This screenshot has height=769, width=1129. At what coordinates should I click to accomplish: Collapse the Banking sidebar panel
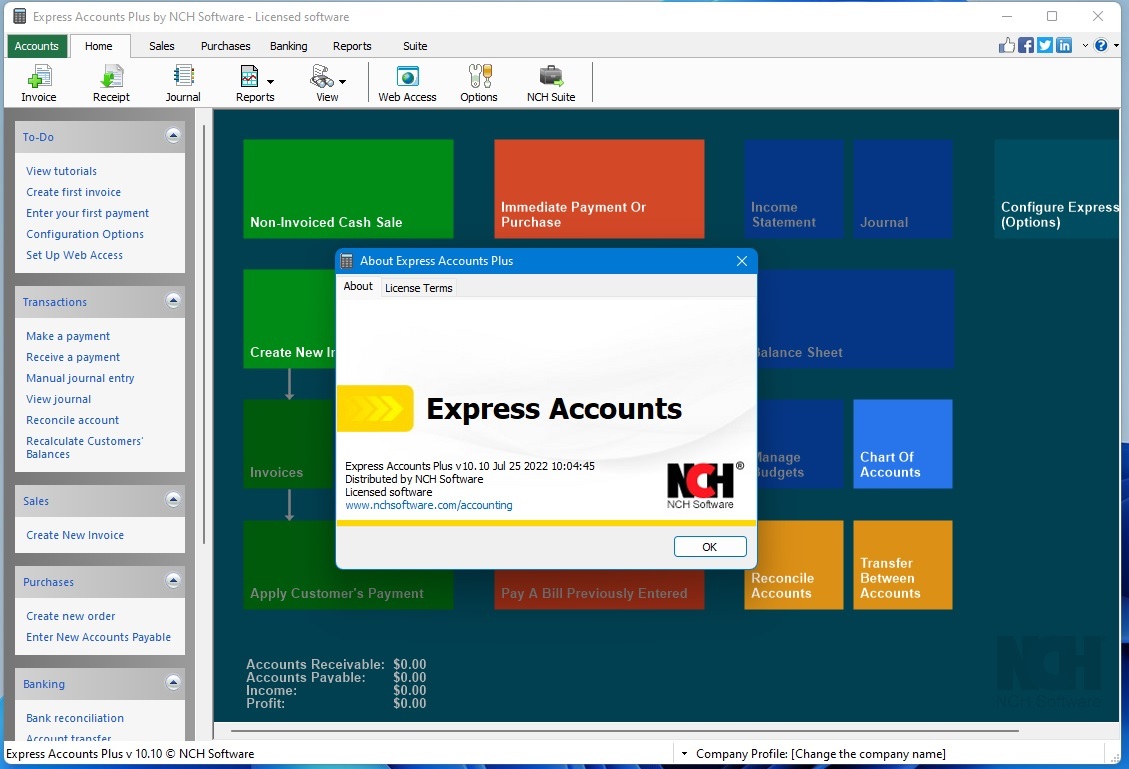pos(173,682)
